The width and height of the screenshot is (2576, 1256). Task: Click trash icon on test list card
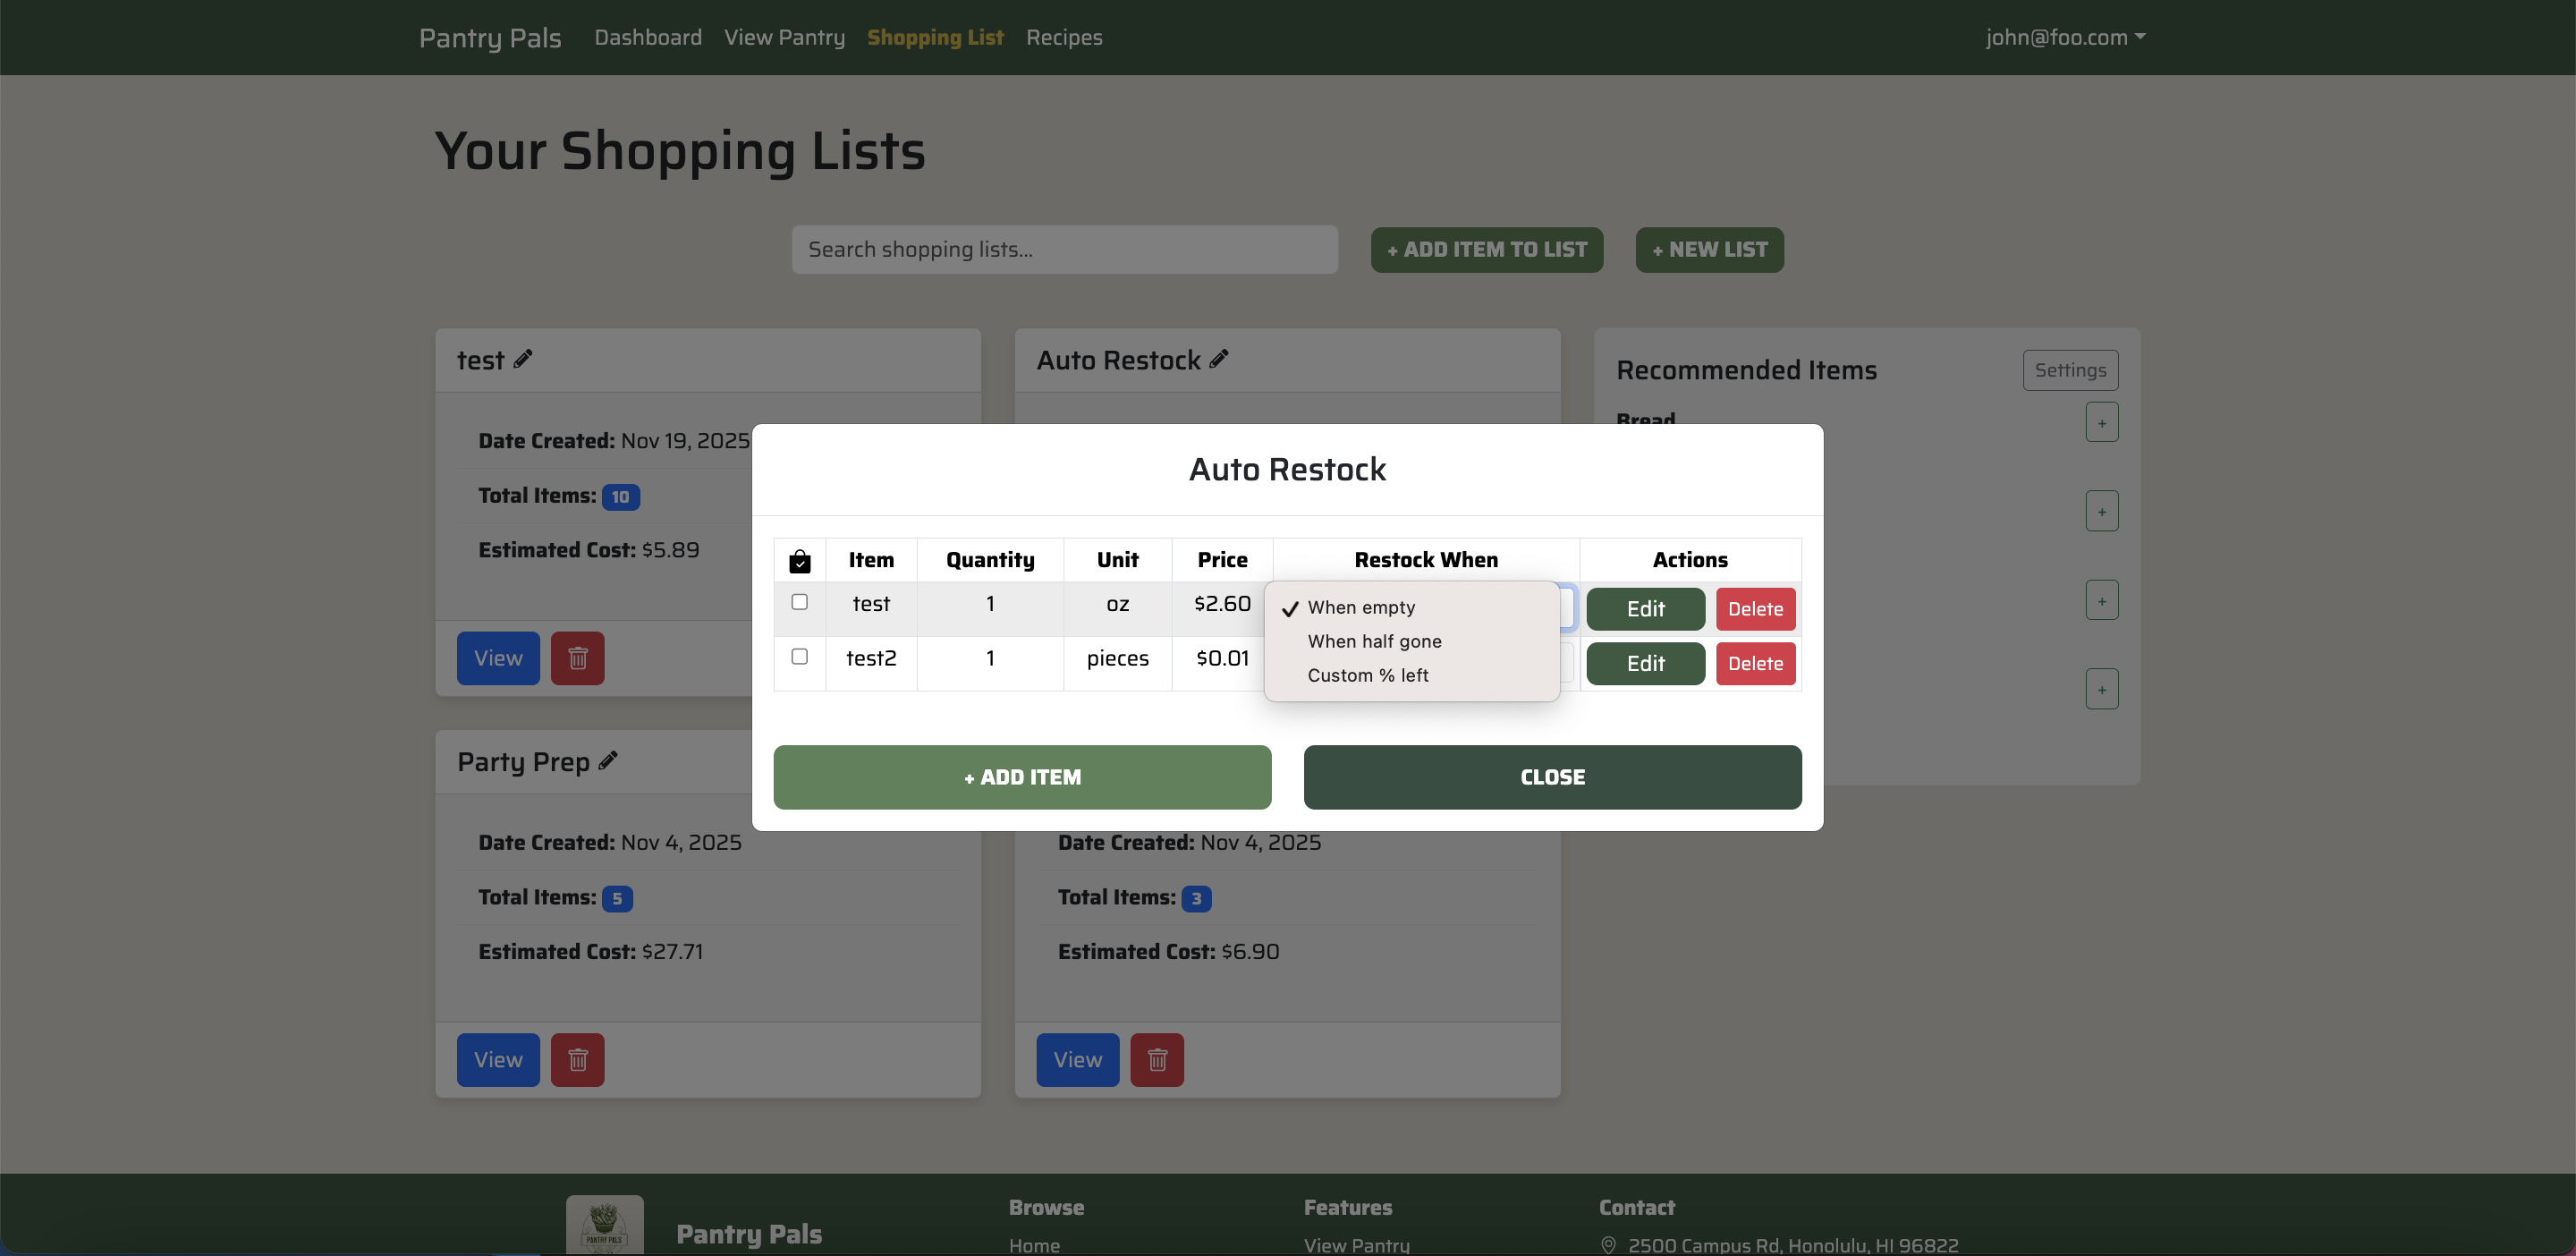(578, 658)
